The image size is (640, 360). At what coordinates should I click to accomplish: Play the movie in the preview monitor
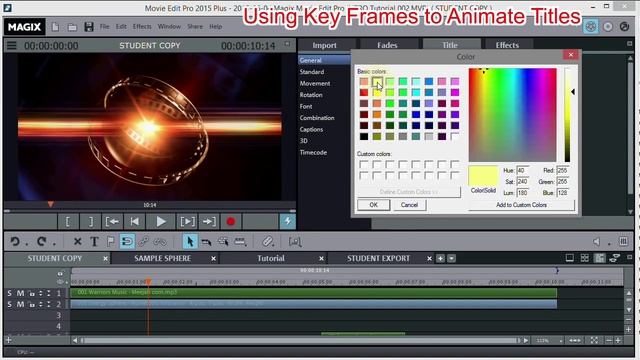tap(160, 222)
